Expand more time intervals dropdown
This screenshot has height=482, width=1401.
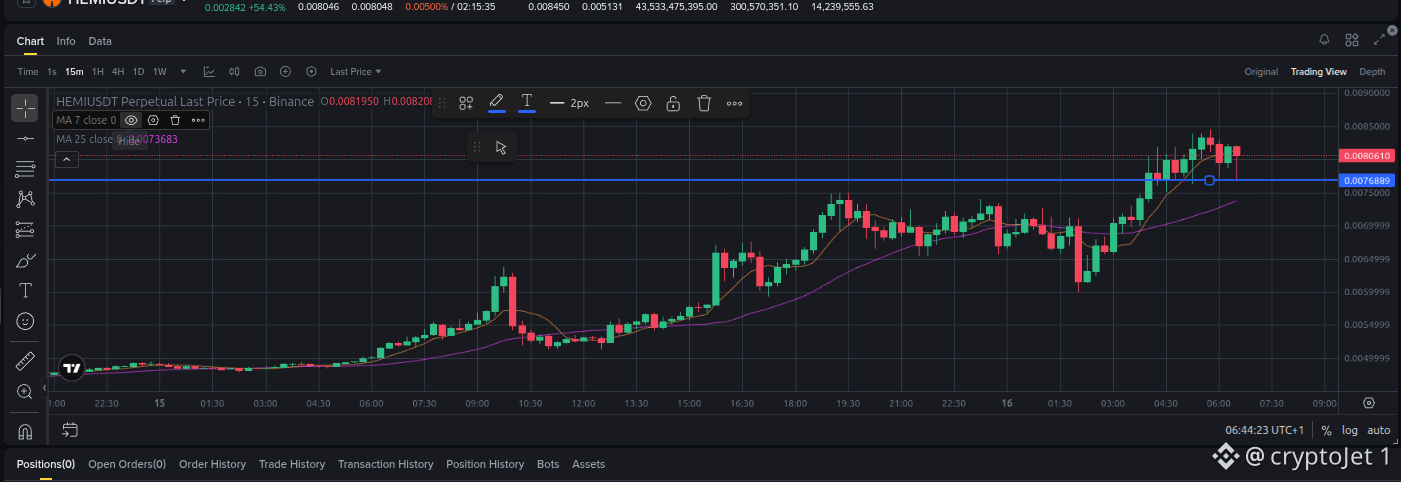point(185,72)
